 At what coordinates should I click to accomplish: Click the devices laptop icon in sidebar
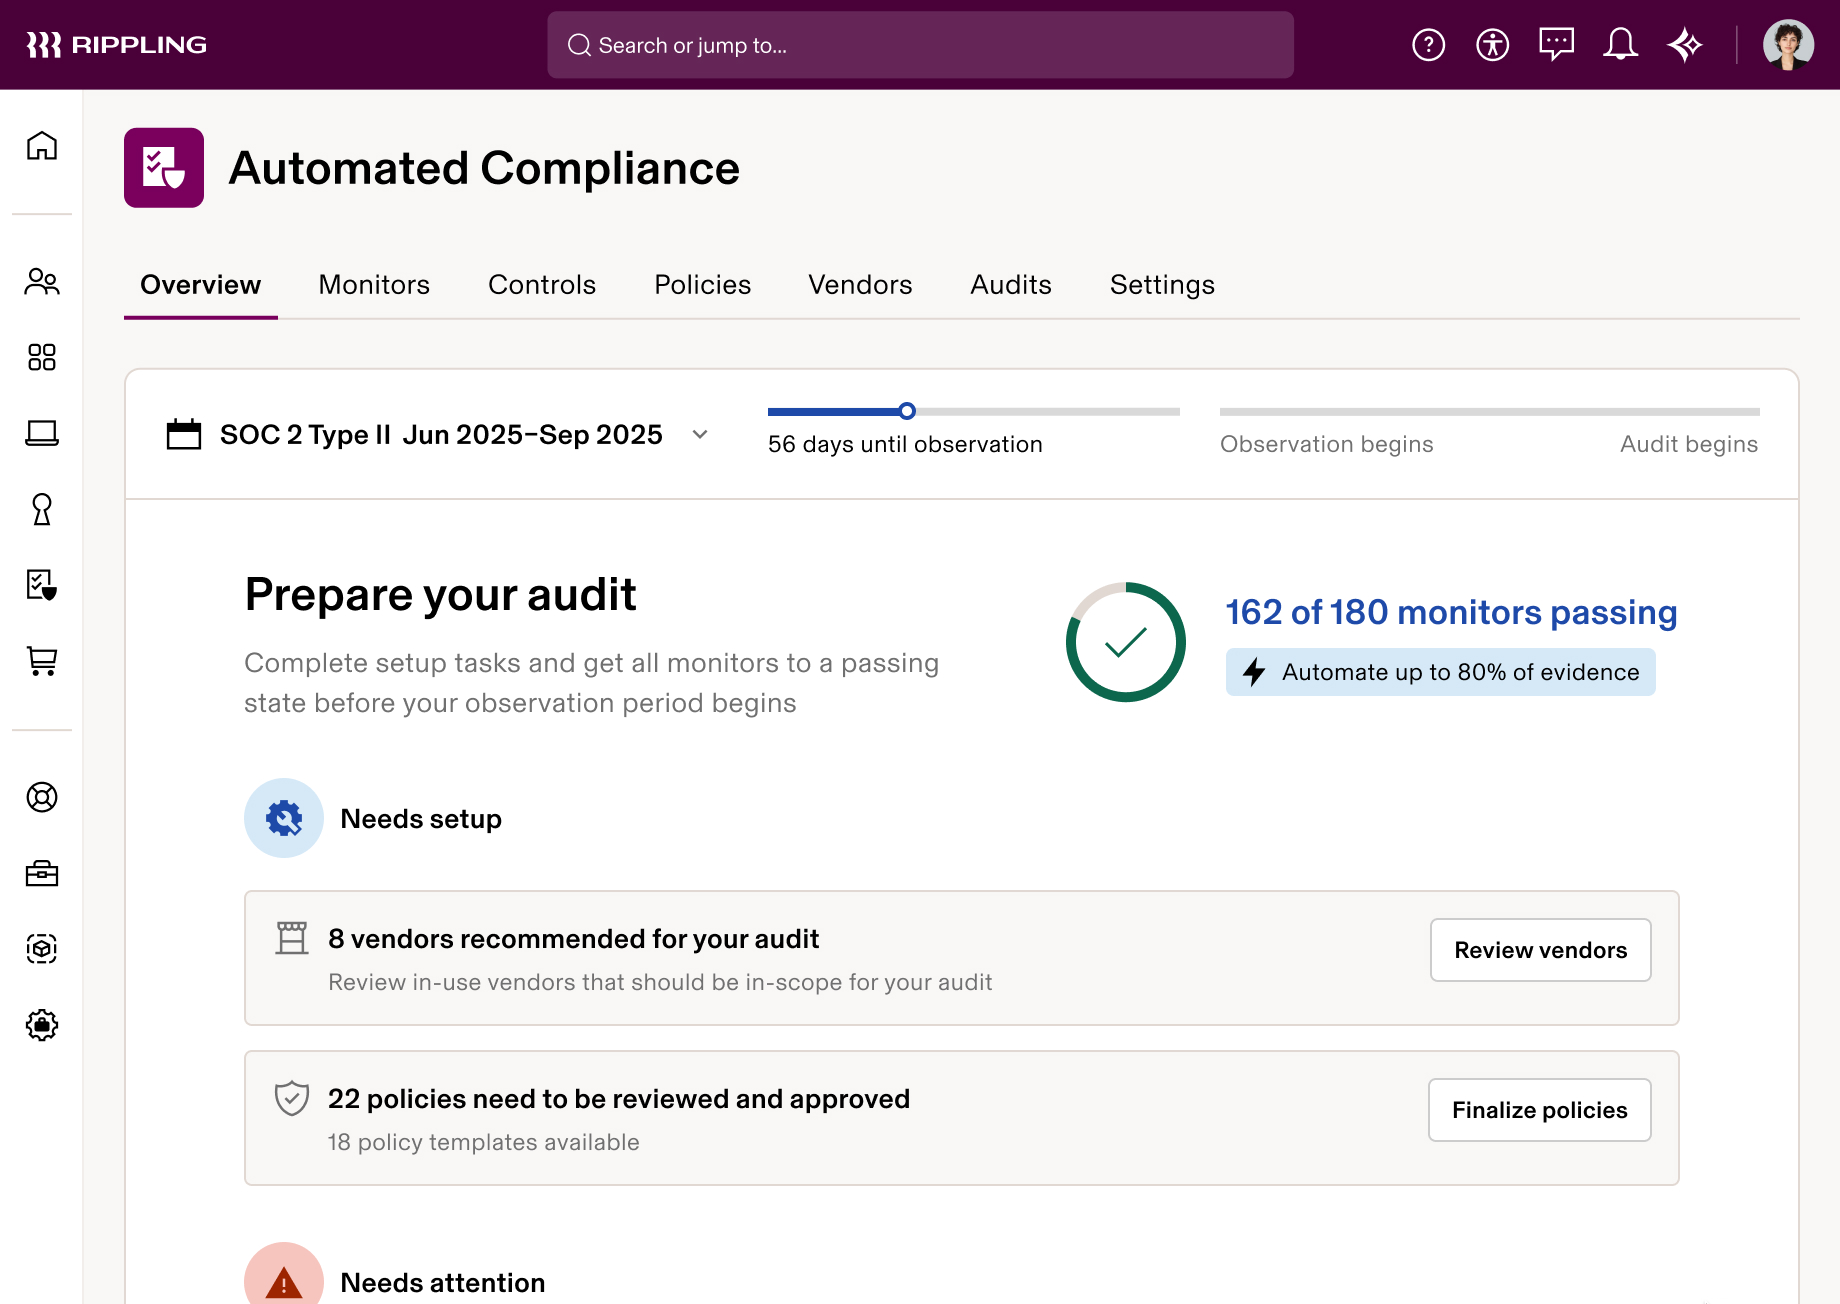coord(42,434)
